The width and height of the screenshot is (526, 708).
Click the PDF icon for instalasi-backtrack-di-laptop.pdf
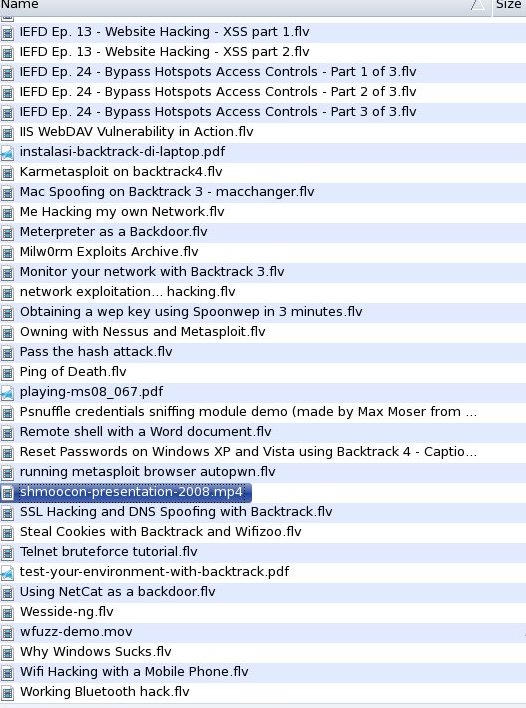point(7,153)
